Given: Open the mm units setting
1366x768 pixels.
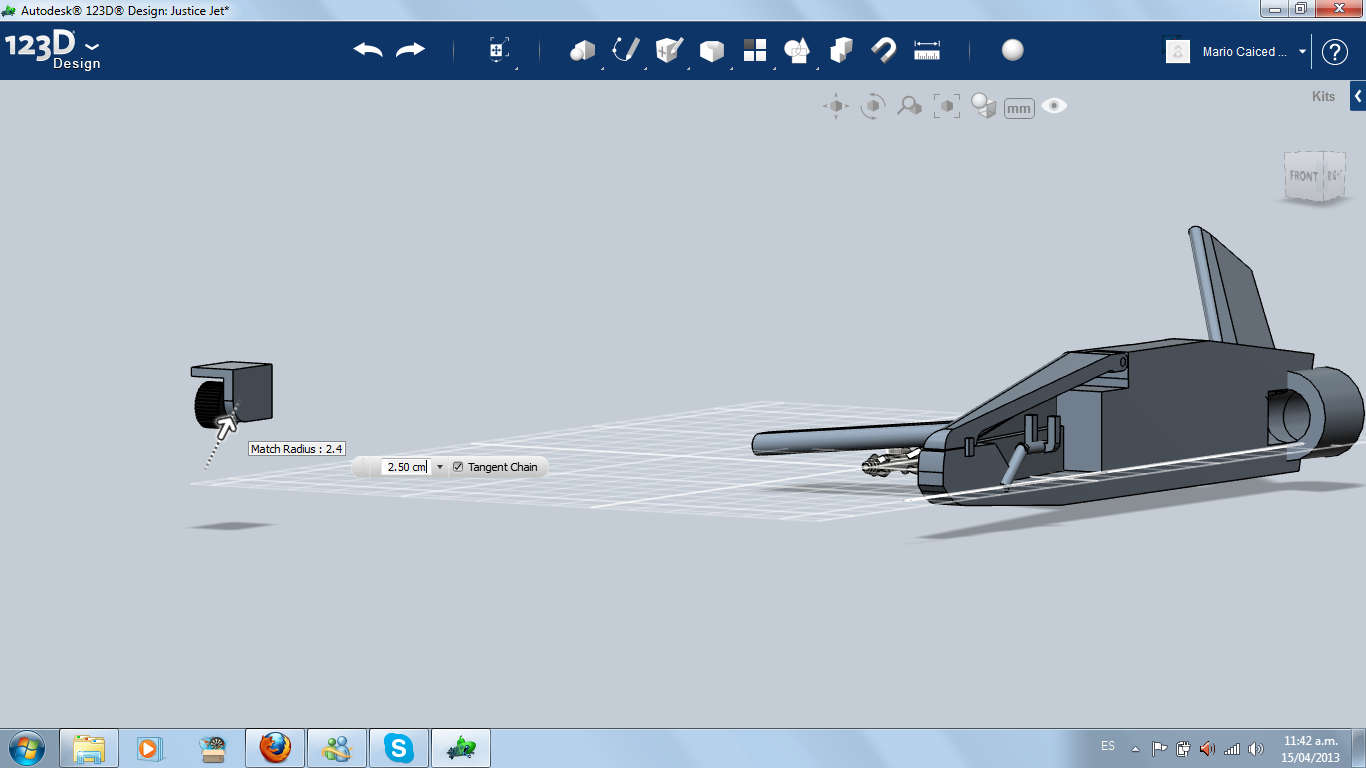Looking at the screenshot, I should click(1019, 108).
